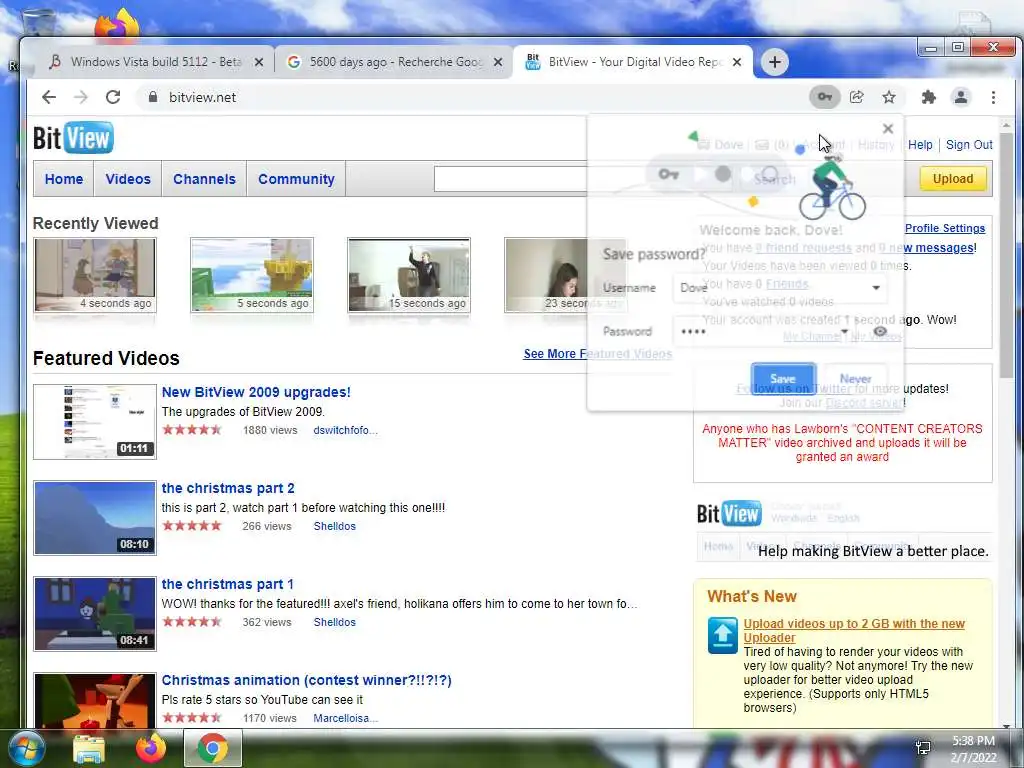The height and width of the screenshot is (768, 1024).
Task: Click the page scroll-down arrow
Action: click(x=1006, y=725)
